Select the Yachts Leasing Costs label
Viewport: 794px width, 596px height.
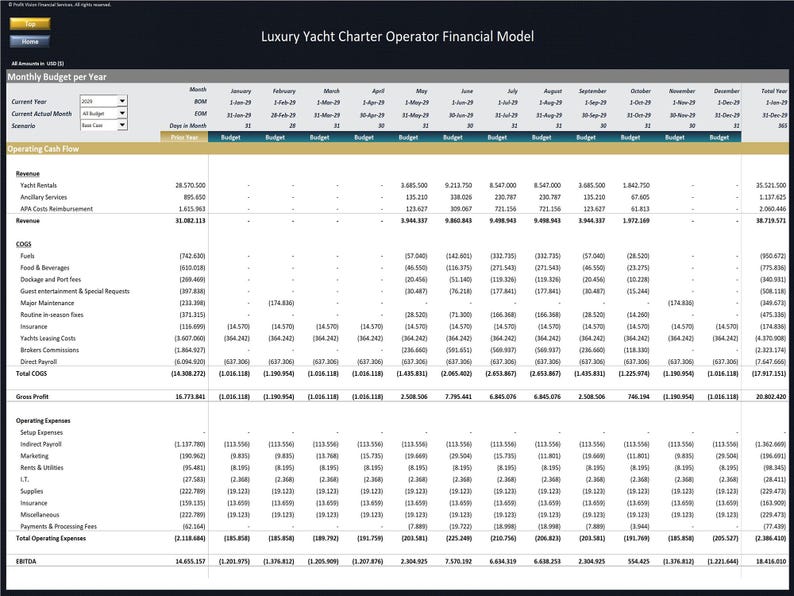pos(48,338)
